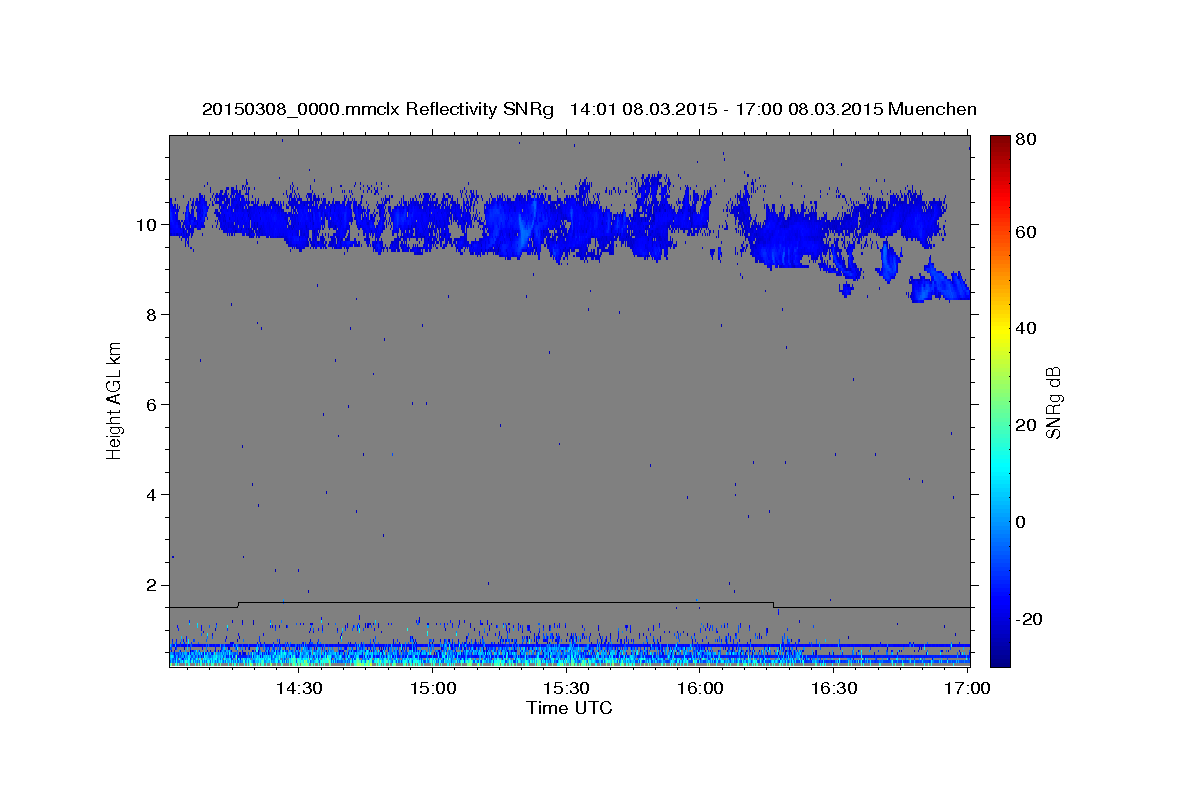Screen dimensions: 1200x800
Task: Click the 16:30 time tick label
Action: coord(834,689)
